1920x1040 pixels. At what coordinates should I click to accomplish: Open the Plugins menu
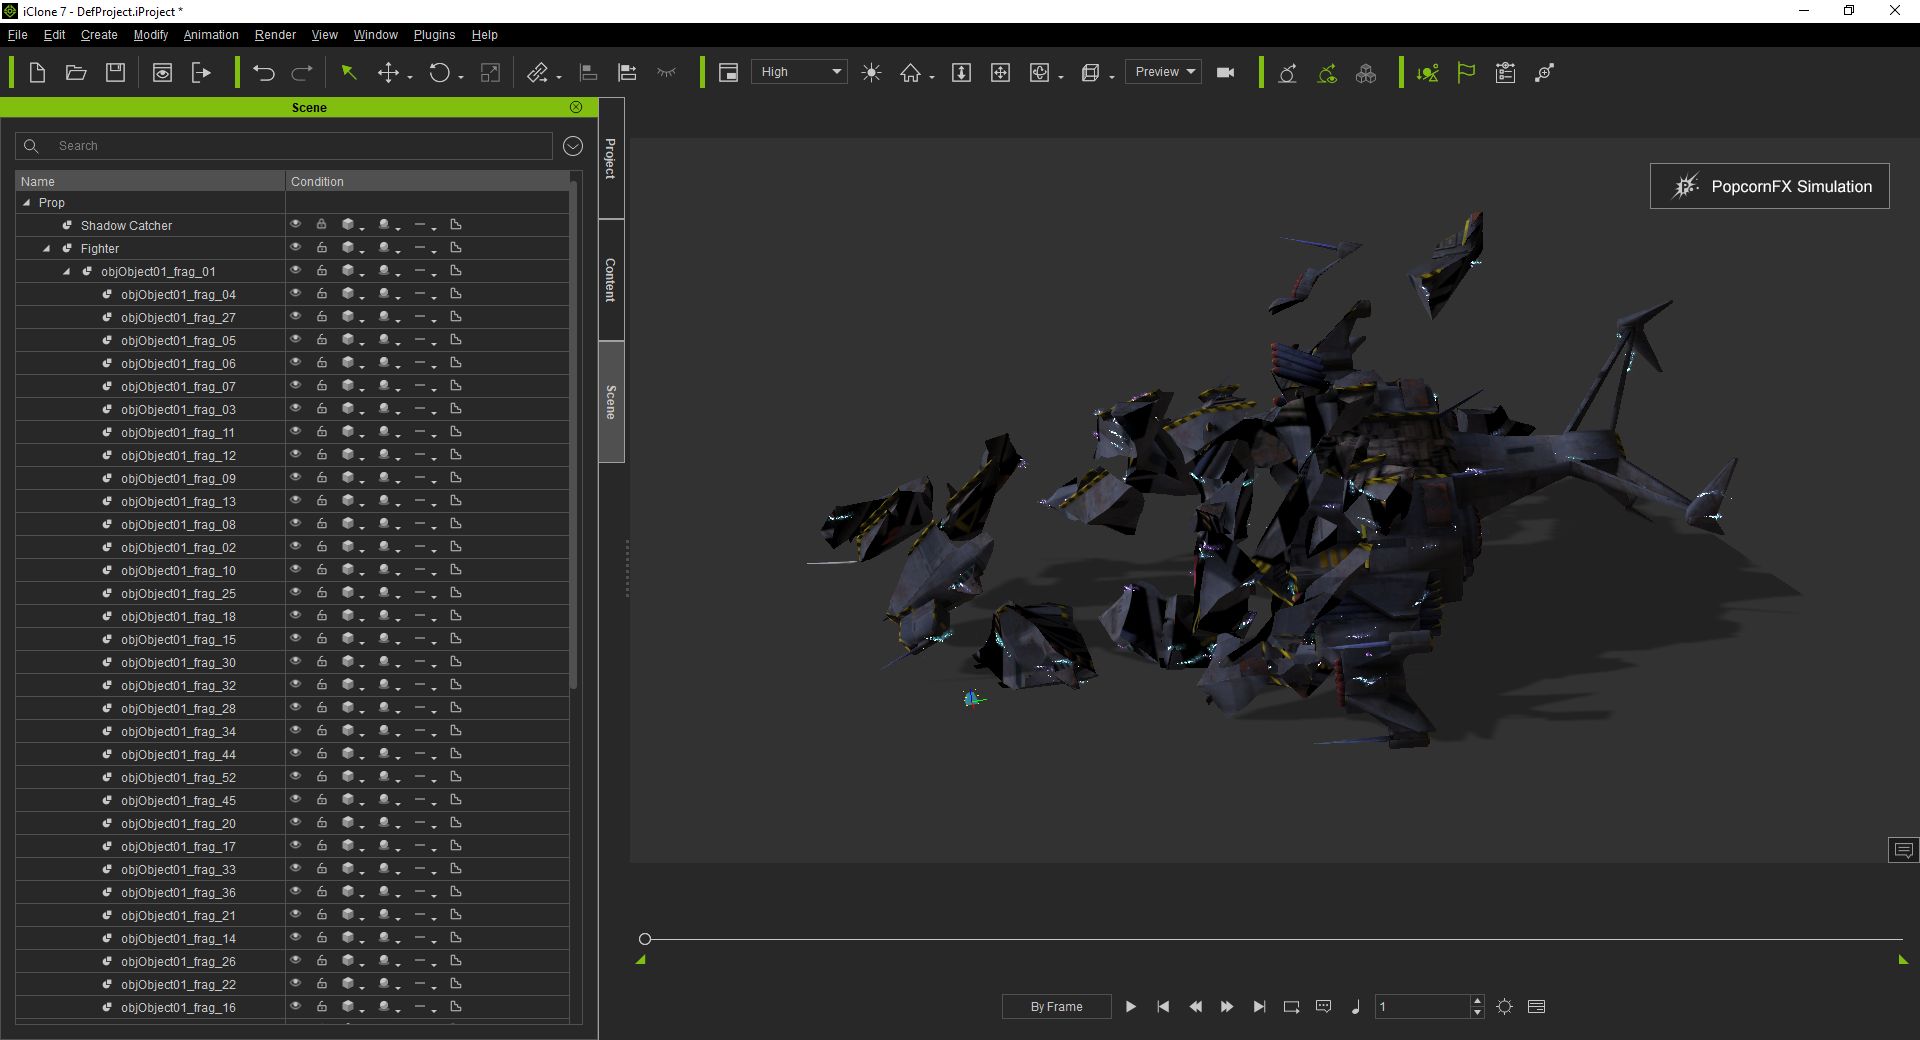coord(434,34)
